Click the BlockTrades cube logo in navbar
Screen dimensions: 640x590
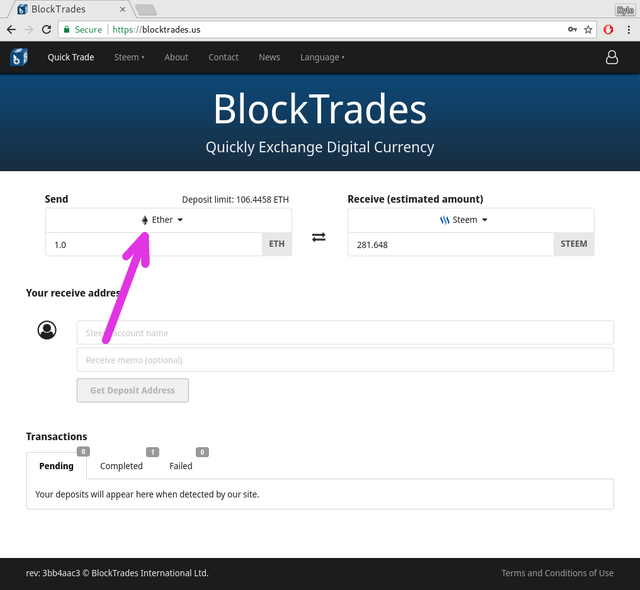pos(18,57)
